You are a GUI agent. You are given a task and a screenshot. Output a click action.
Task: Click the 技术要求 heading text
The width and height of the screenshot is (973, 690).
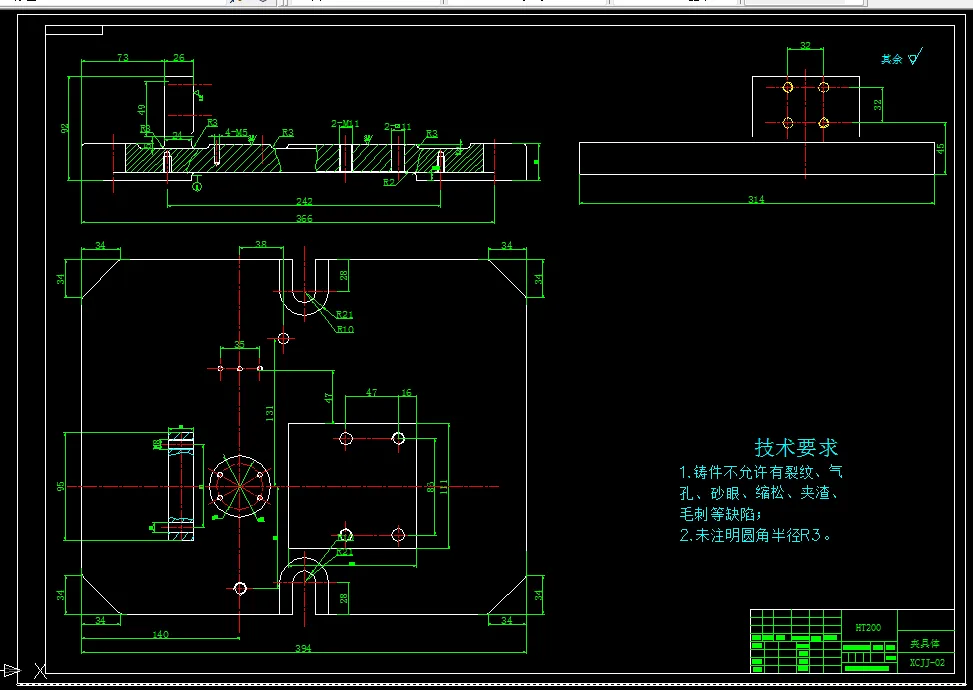coord(796,447)
